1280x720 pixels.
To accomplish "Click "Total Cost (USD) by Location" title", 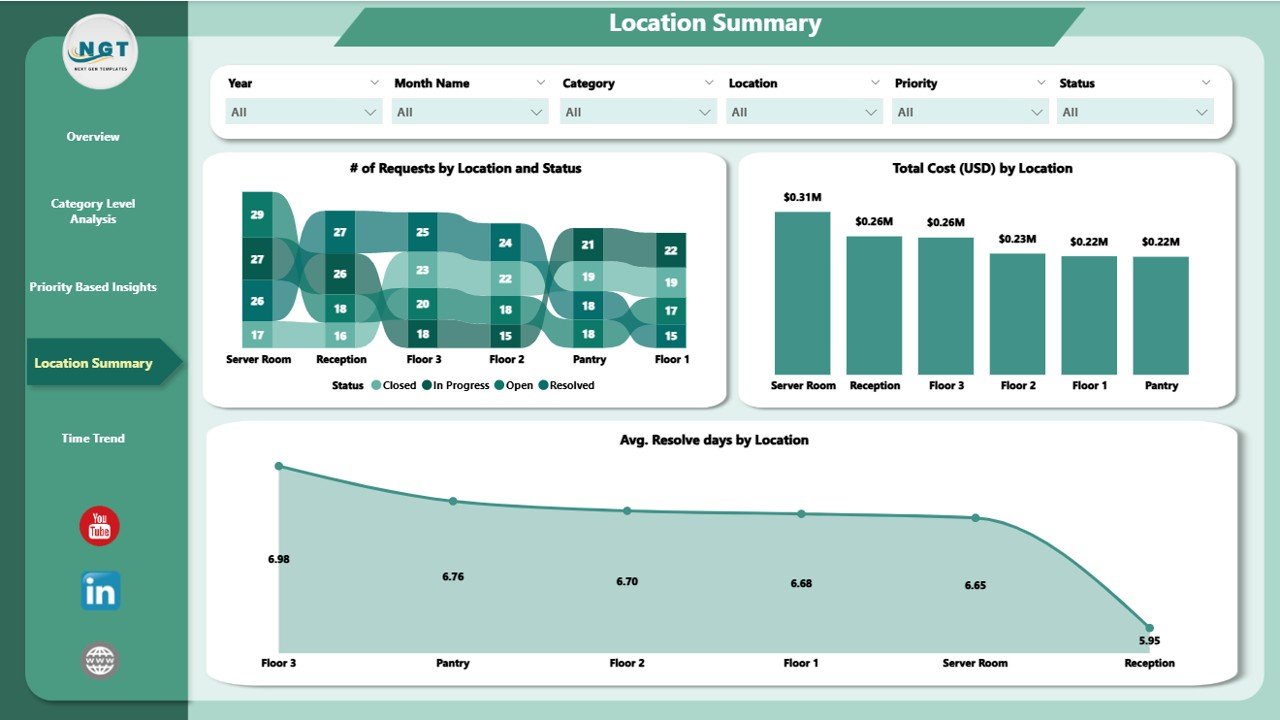I will 982,169.
